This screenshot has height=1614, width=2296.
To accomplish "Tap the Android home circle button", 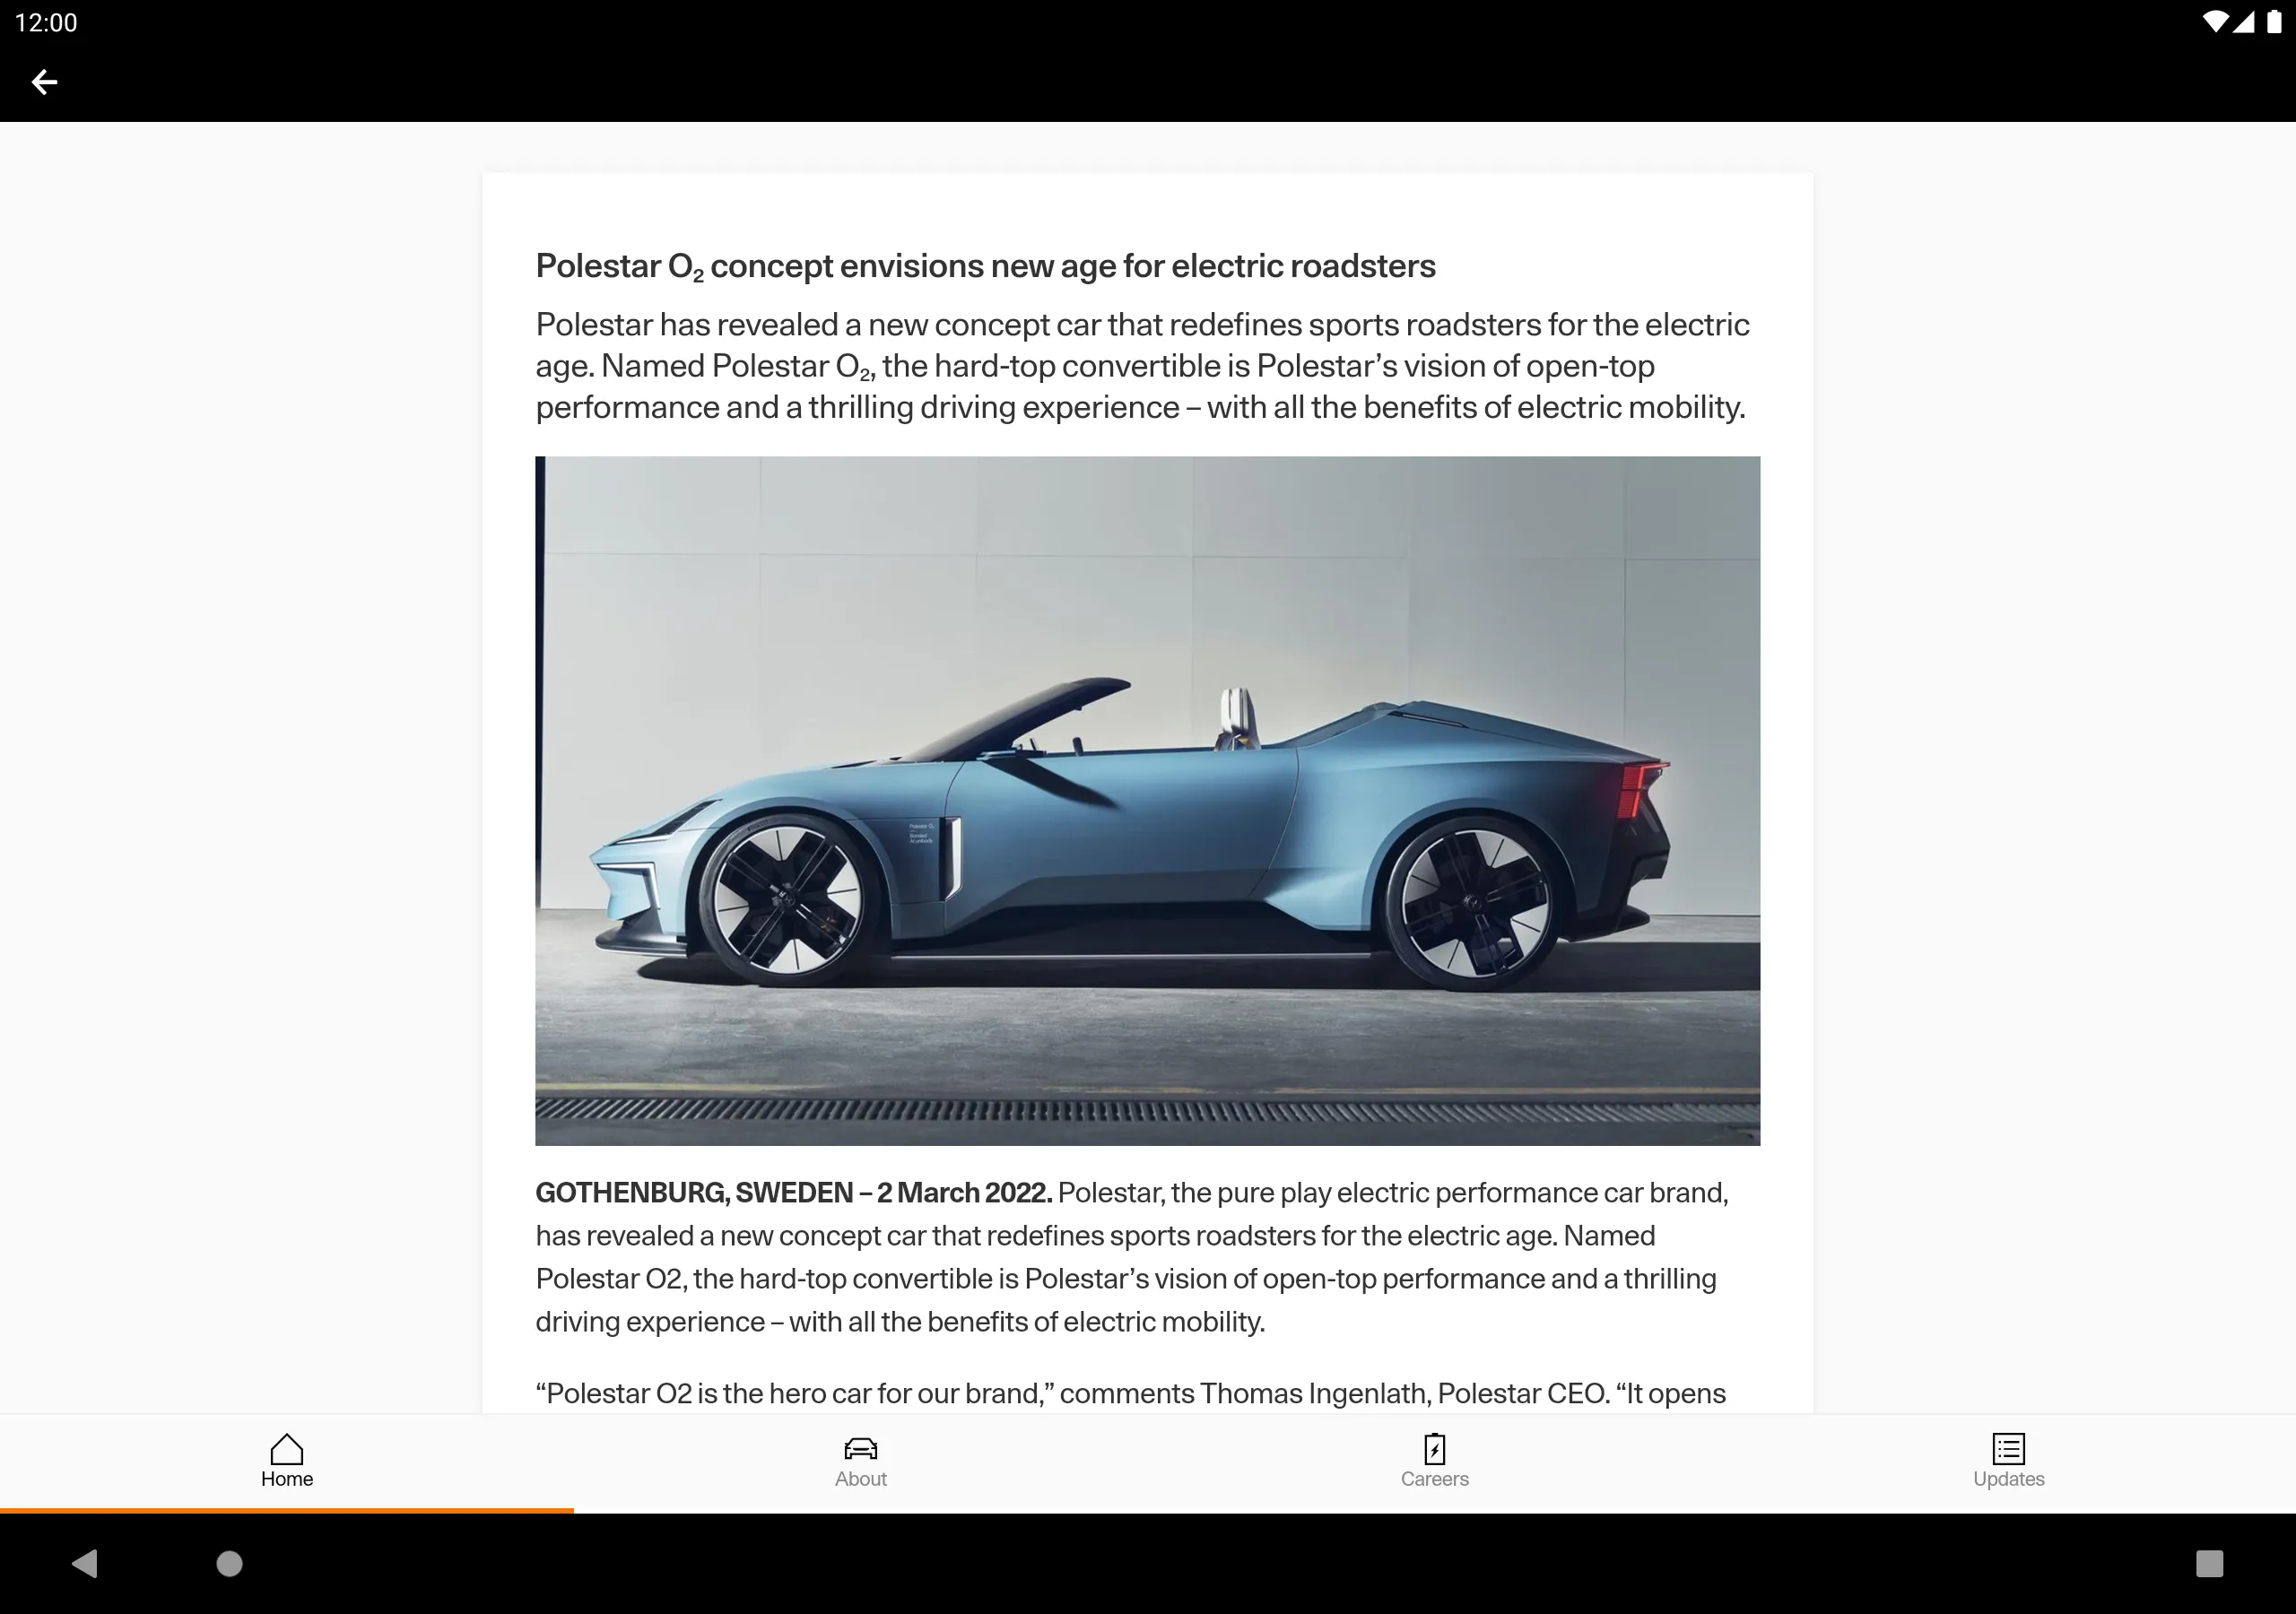I will [230, 1563].
